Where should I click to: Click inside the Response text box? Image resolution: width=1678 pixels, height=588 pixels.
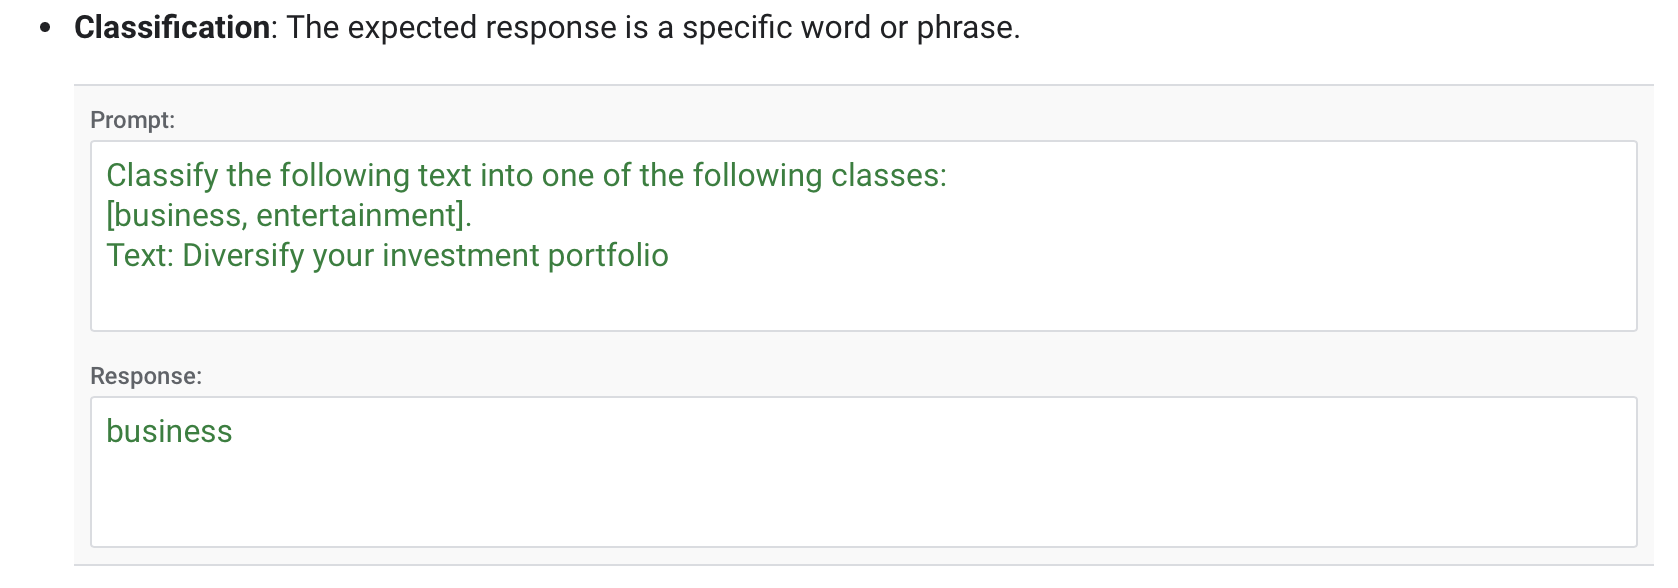coord(860,490)
